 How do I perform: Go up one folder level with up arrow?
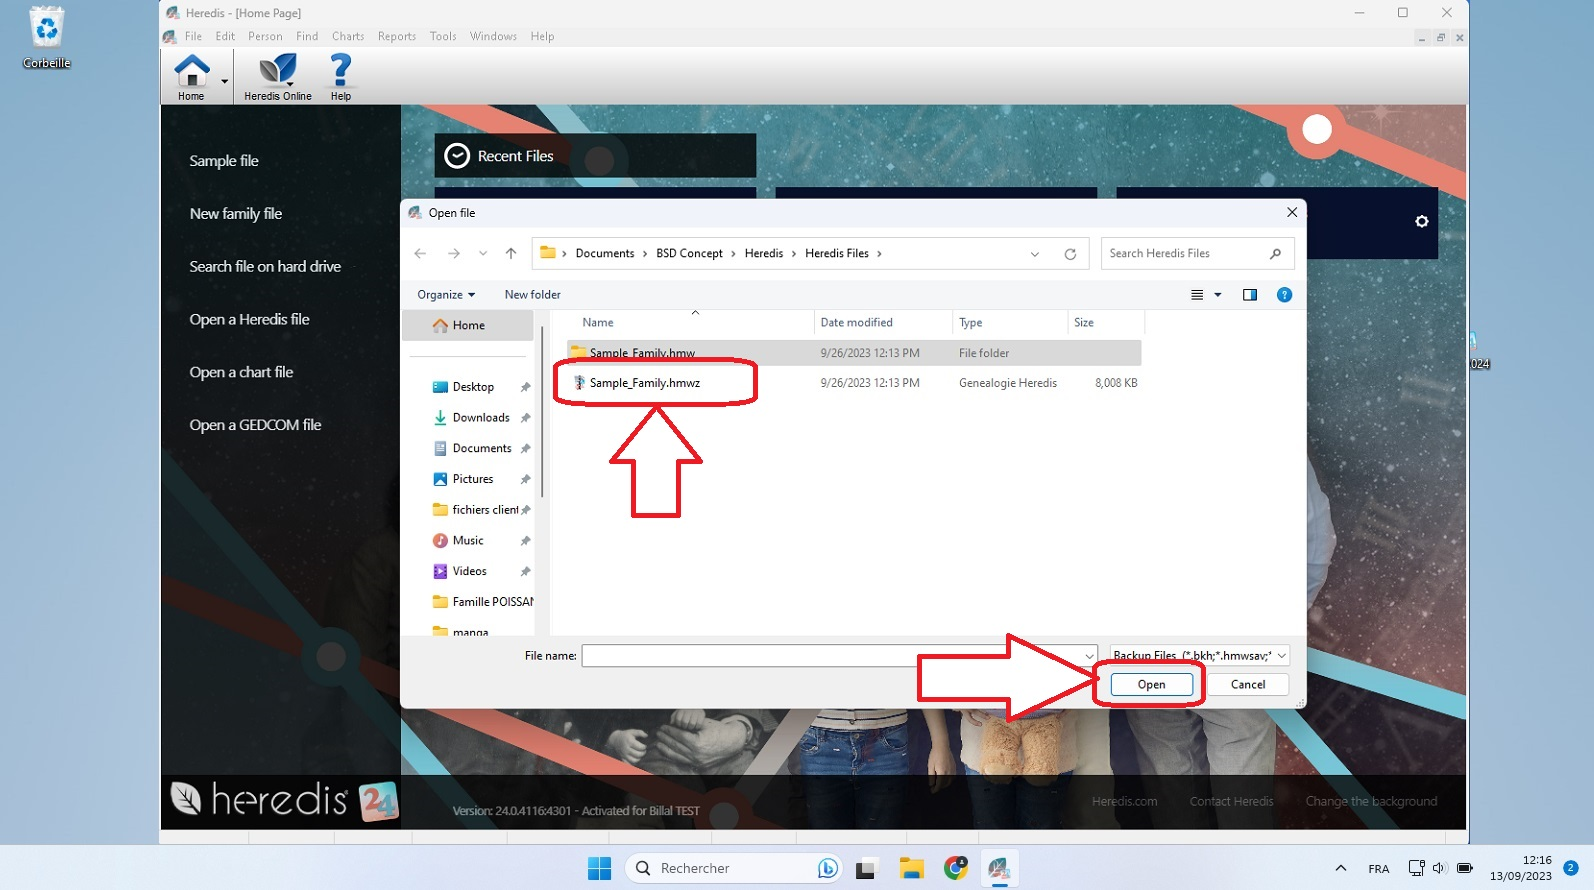(x=511, y=254)
